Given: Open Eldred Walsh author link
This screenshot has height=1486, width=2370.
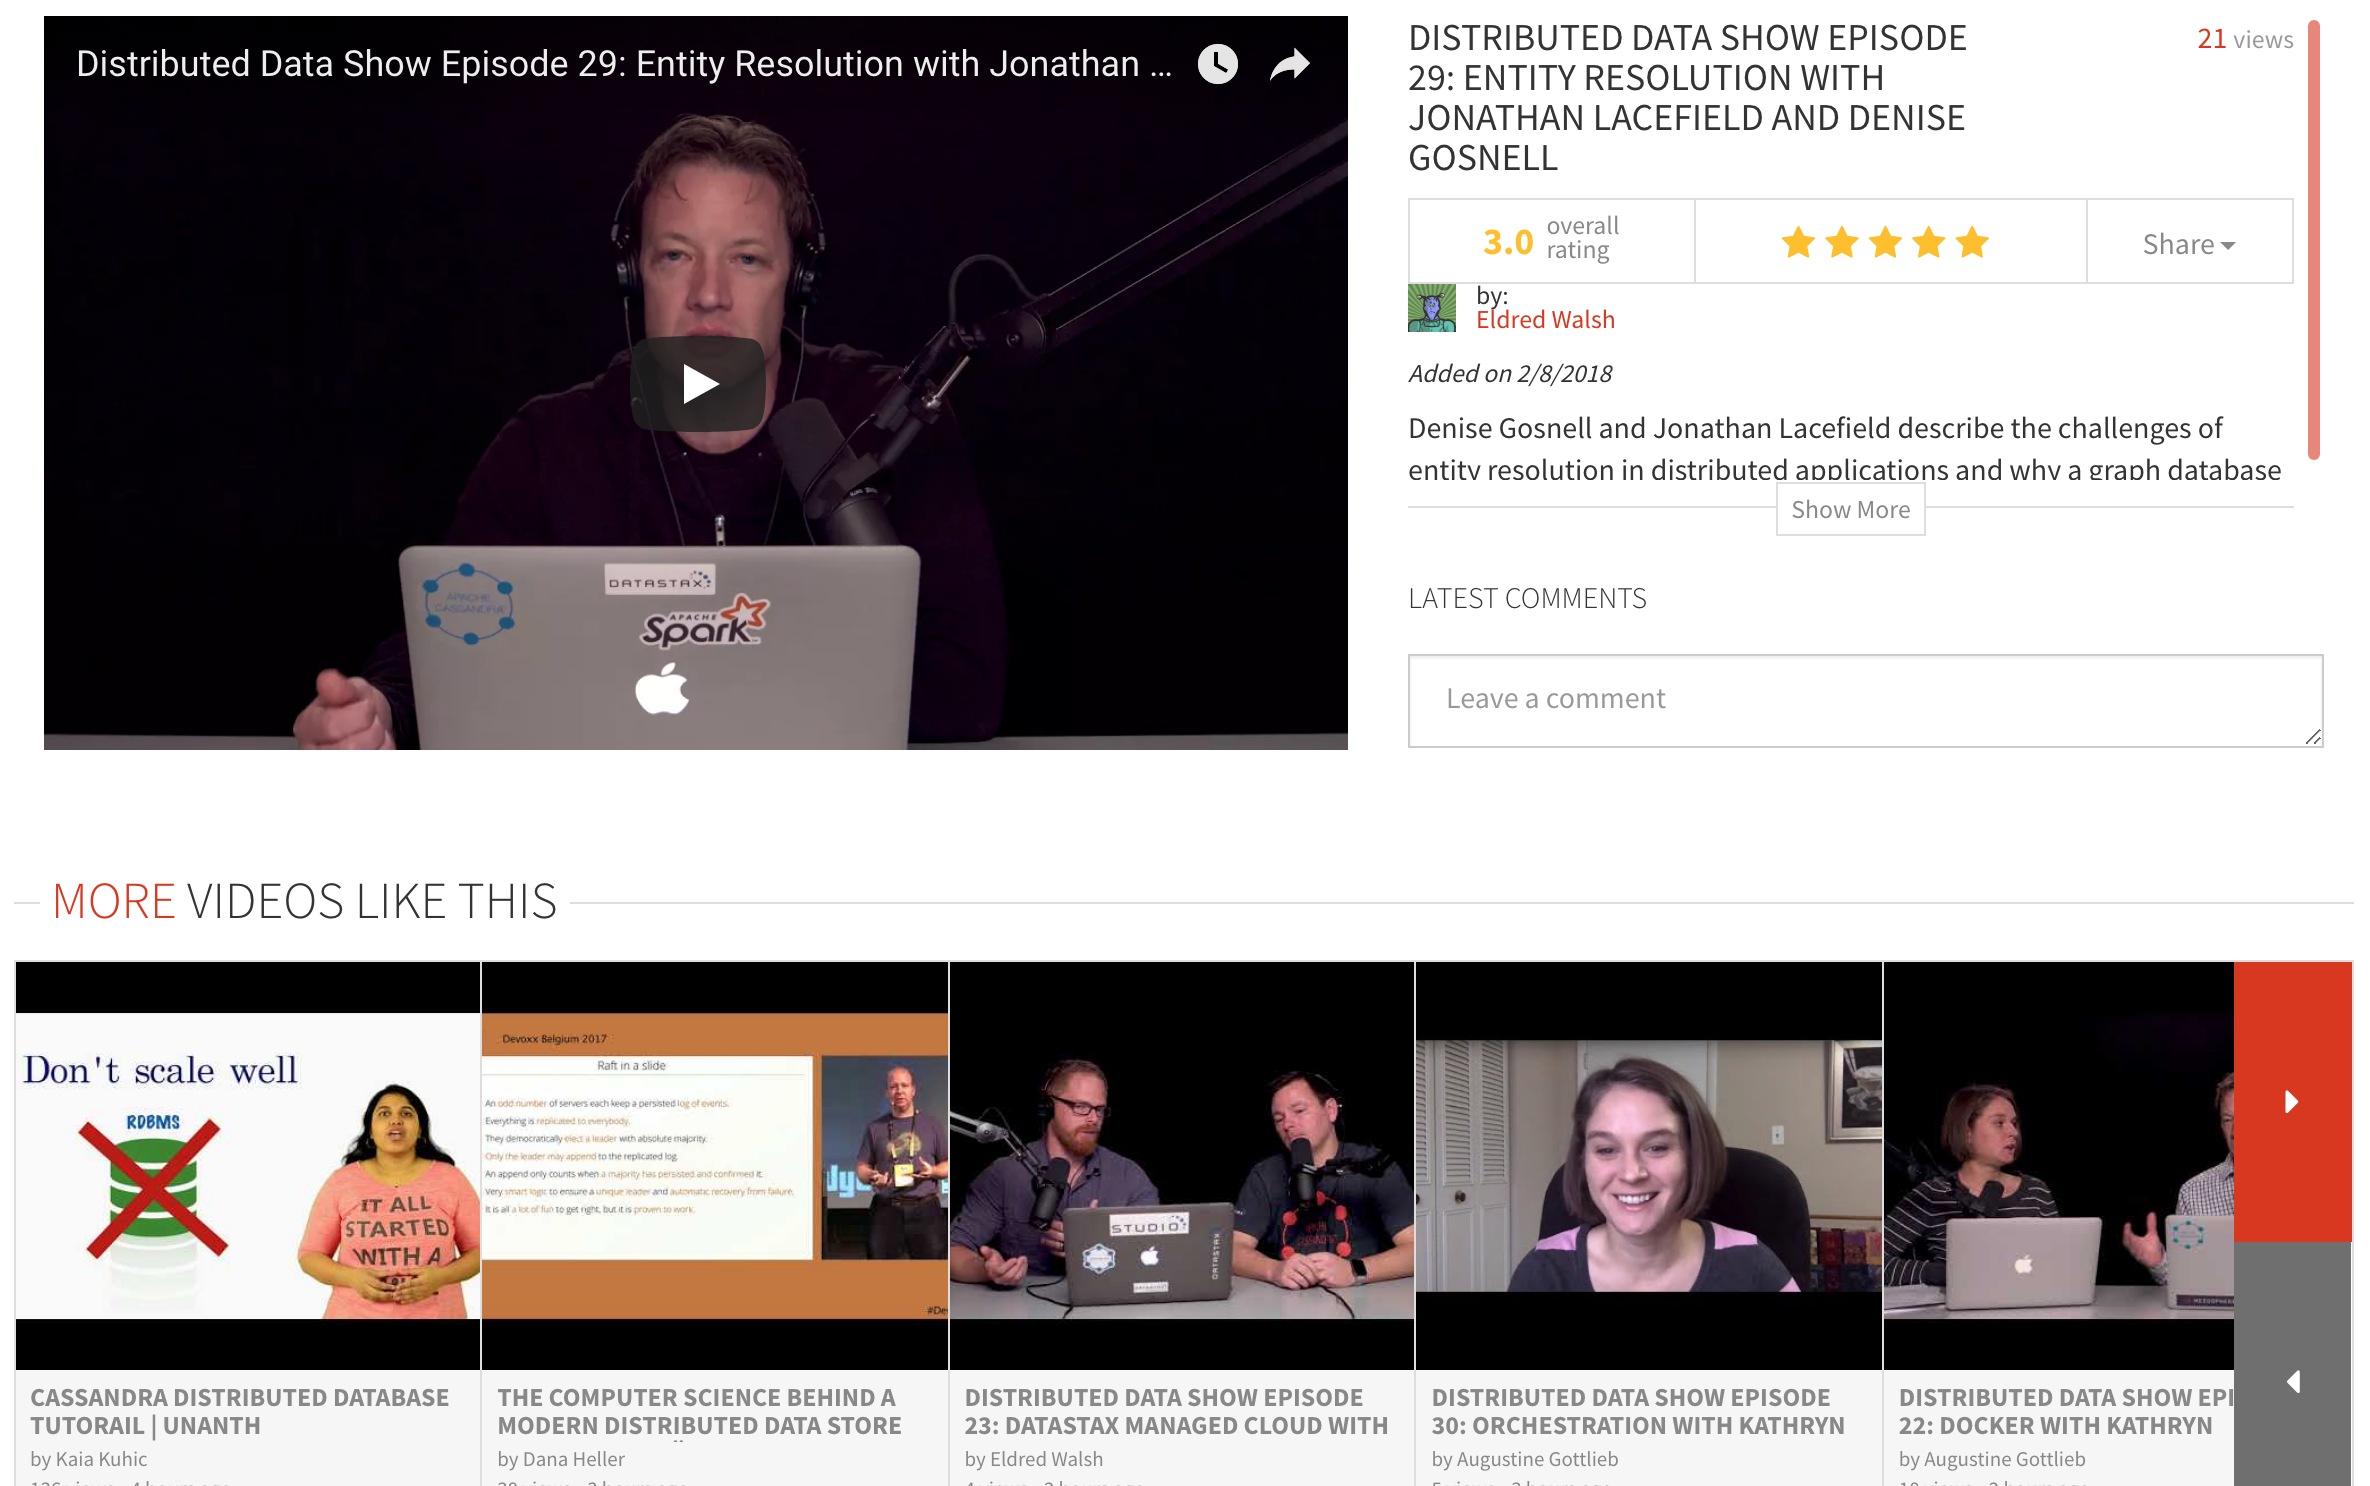Looking at the screenshot, I should click(x=1545, y=320).
